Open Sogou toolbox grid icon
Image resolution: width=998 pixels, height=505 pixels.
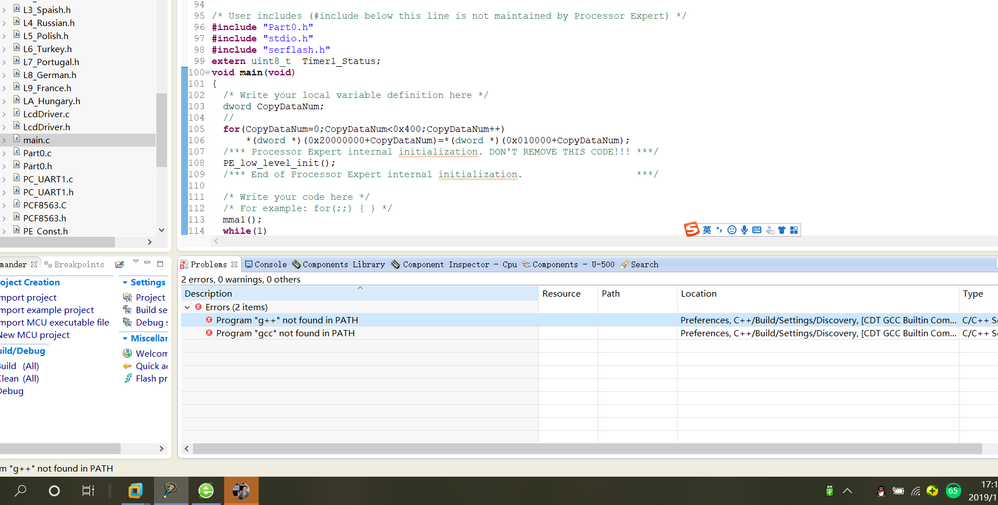click(x=794, y=230)
